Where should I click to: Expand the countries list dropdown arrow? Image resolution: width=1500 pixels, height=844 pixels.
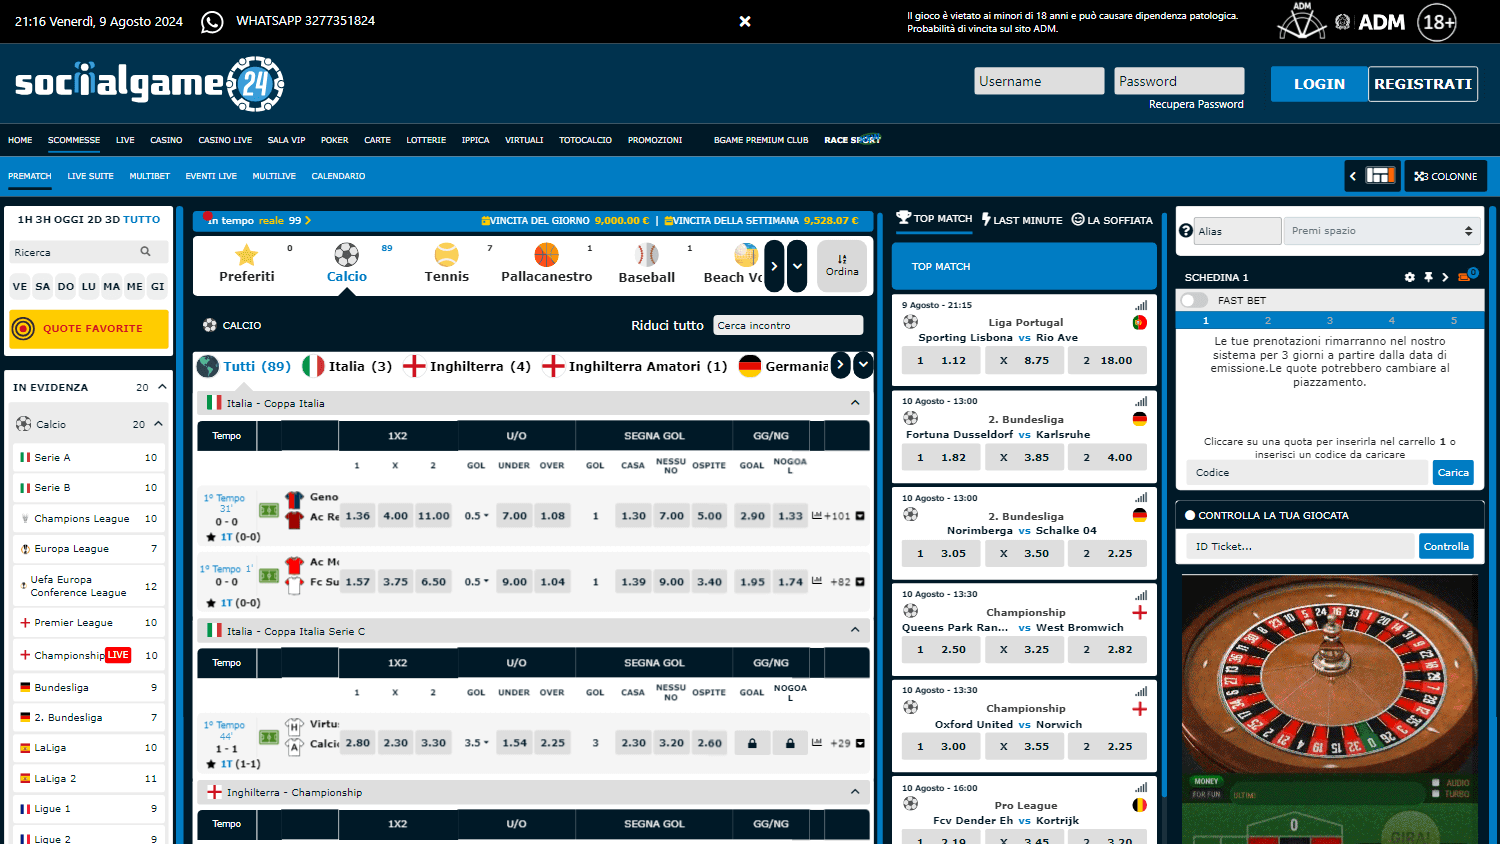(x=863, y=366)
